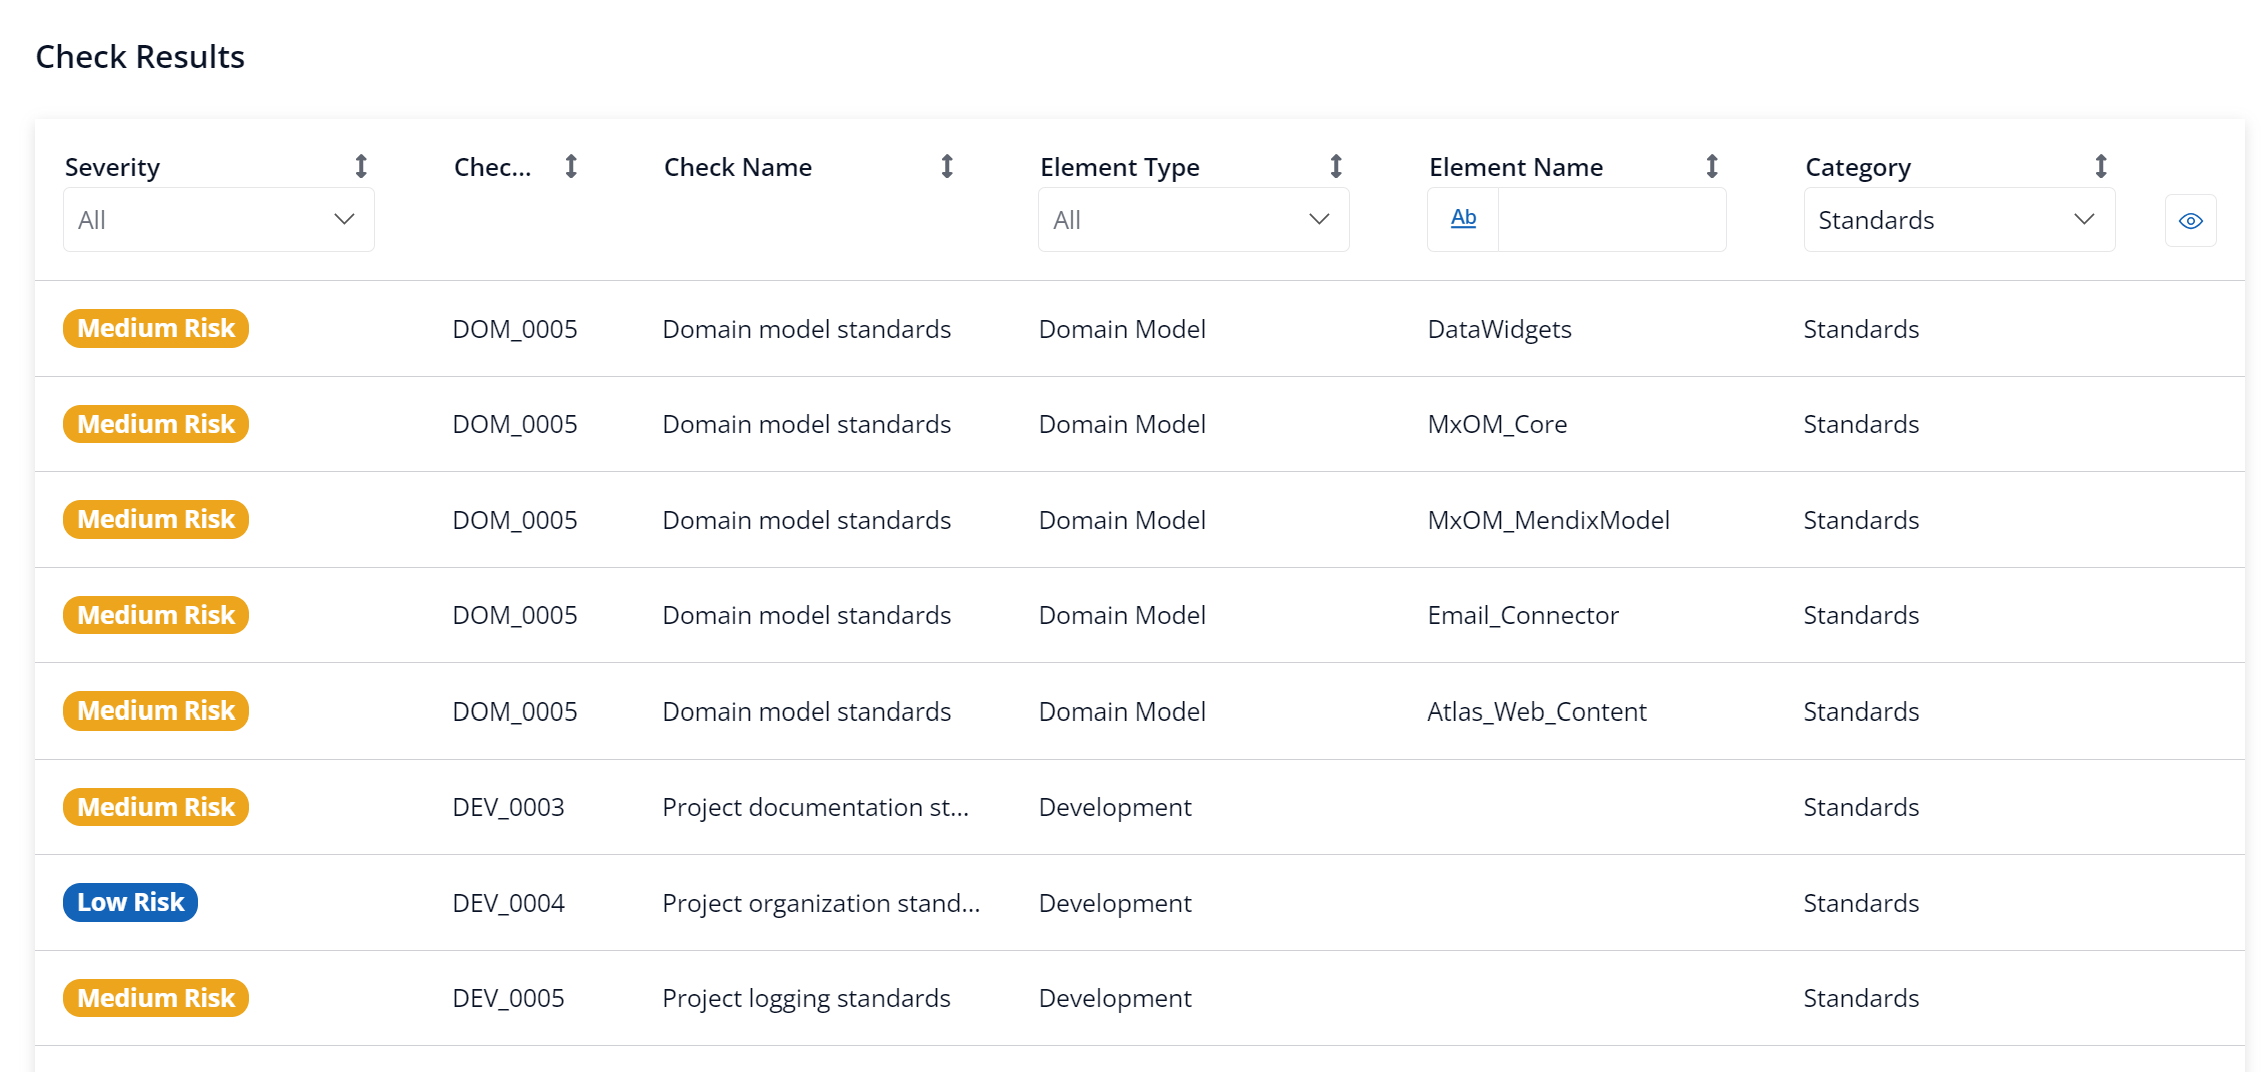Viewport: 2268px width, 1072px height.
Task: Expand the Element Type filter dropdown
Action: pyautogui.click(x=1193, y=220)
